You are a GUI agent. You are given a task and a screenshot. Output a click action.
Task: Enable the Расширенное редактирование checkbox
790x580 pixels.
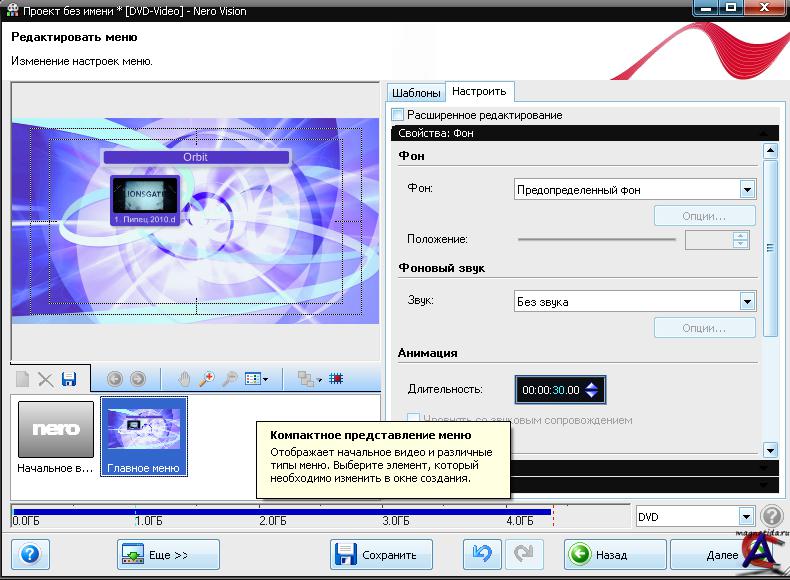coord(398,115)
